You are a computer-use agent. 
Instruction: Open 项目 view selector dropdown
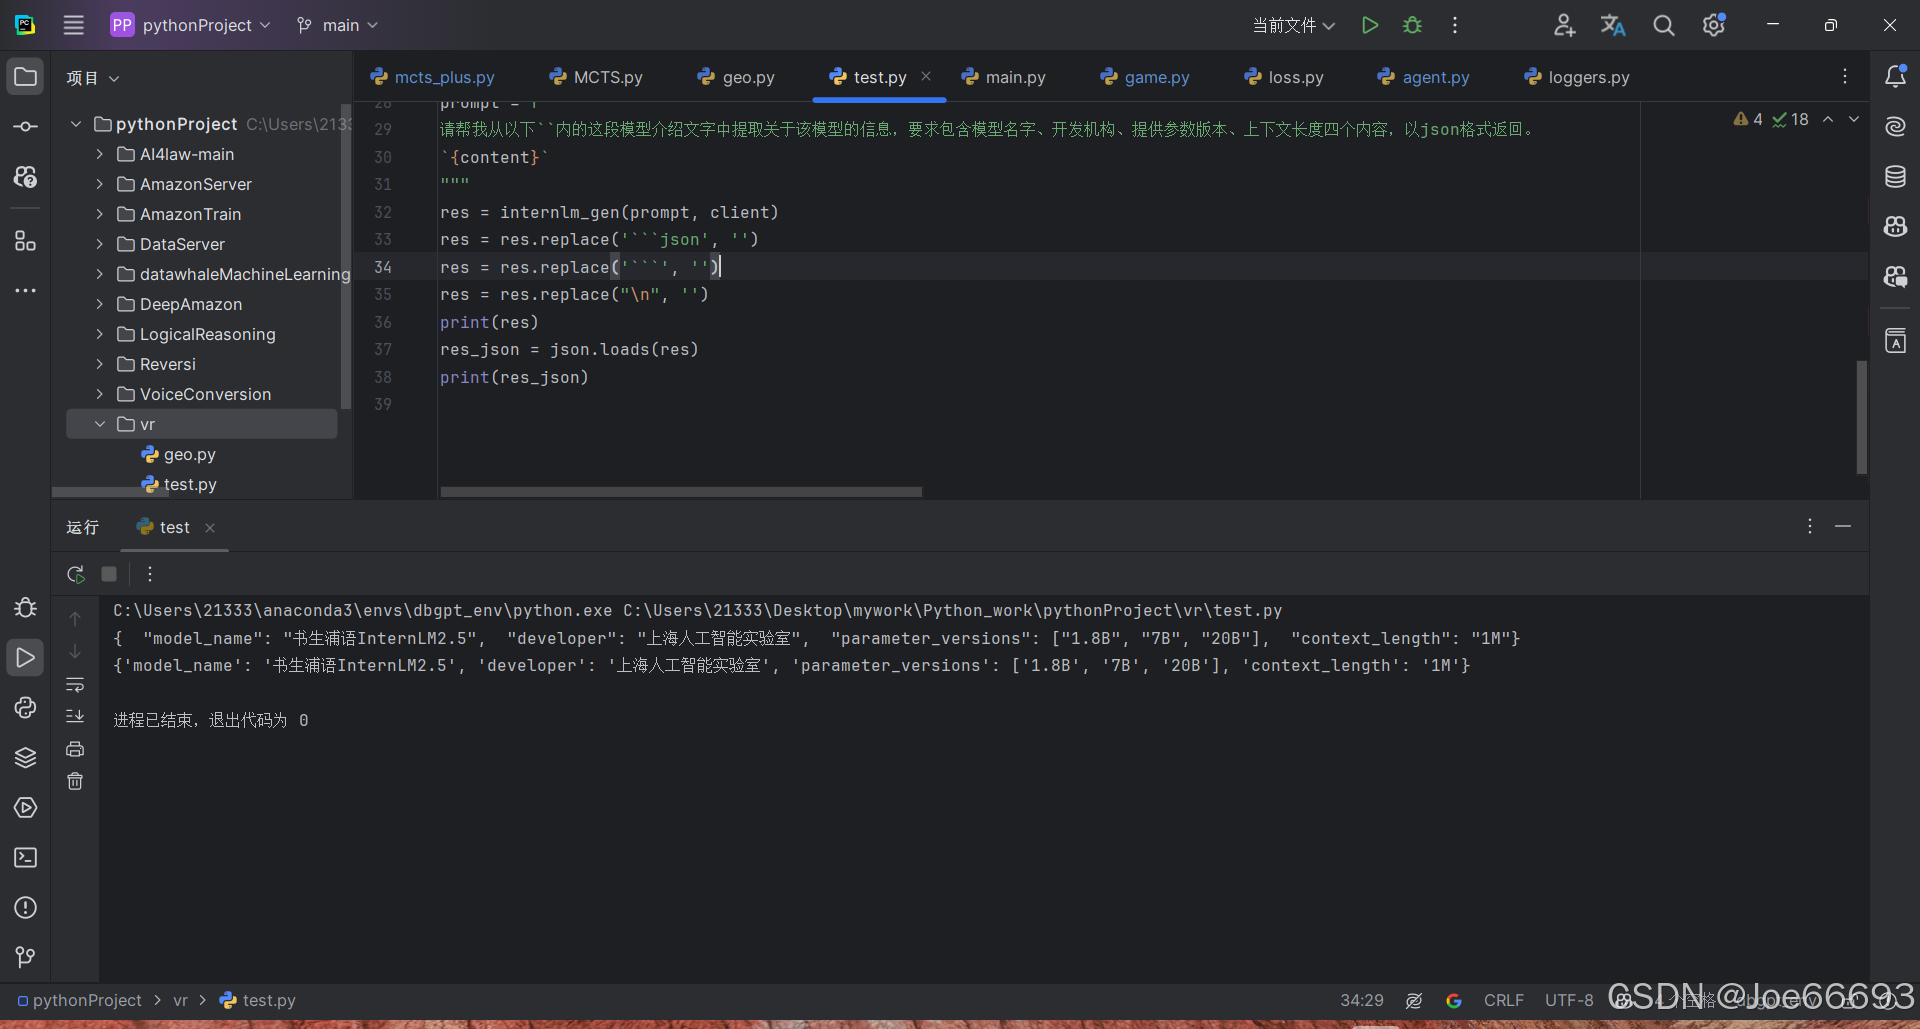coord(93,78)
